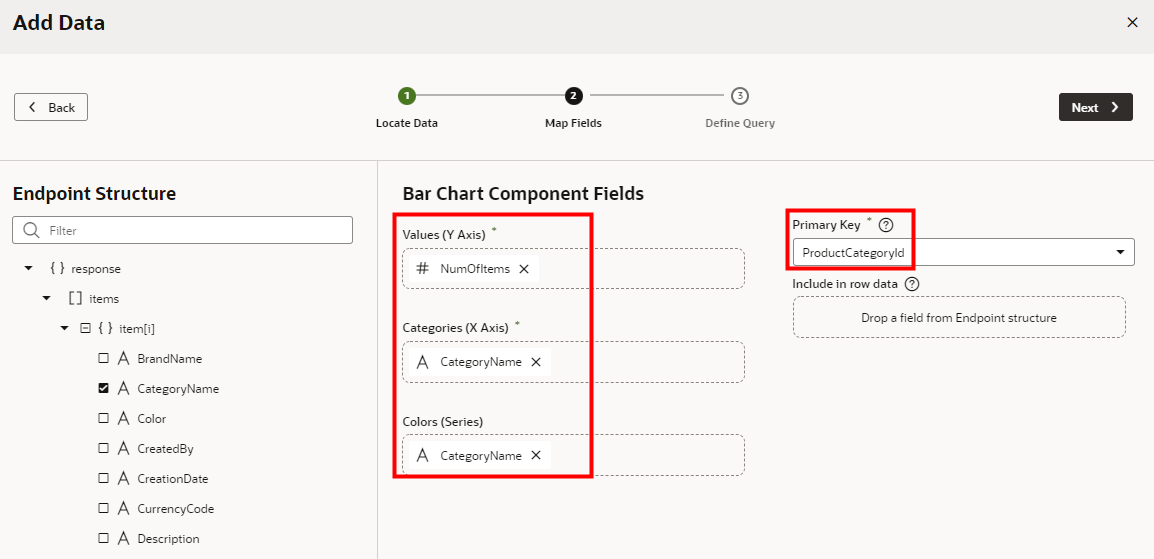Focus the Endpoint Structure filter field

(x=183, y=230)
